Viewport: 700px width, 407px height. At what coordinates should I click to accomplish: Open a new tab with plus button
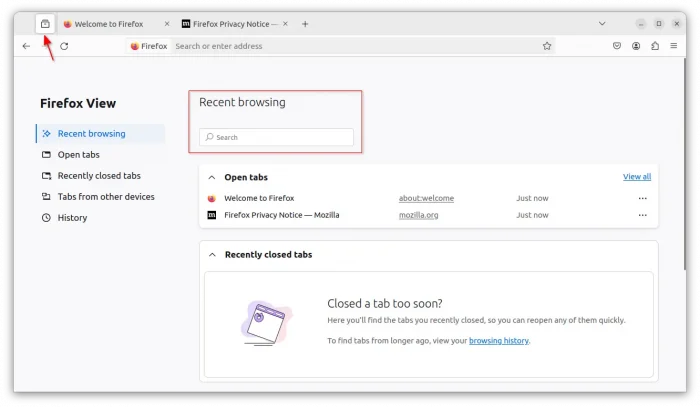pos(305,24)
